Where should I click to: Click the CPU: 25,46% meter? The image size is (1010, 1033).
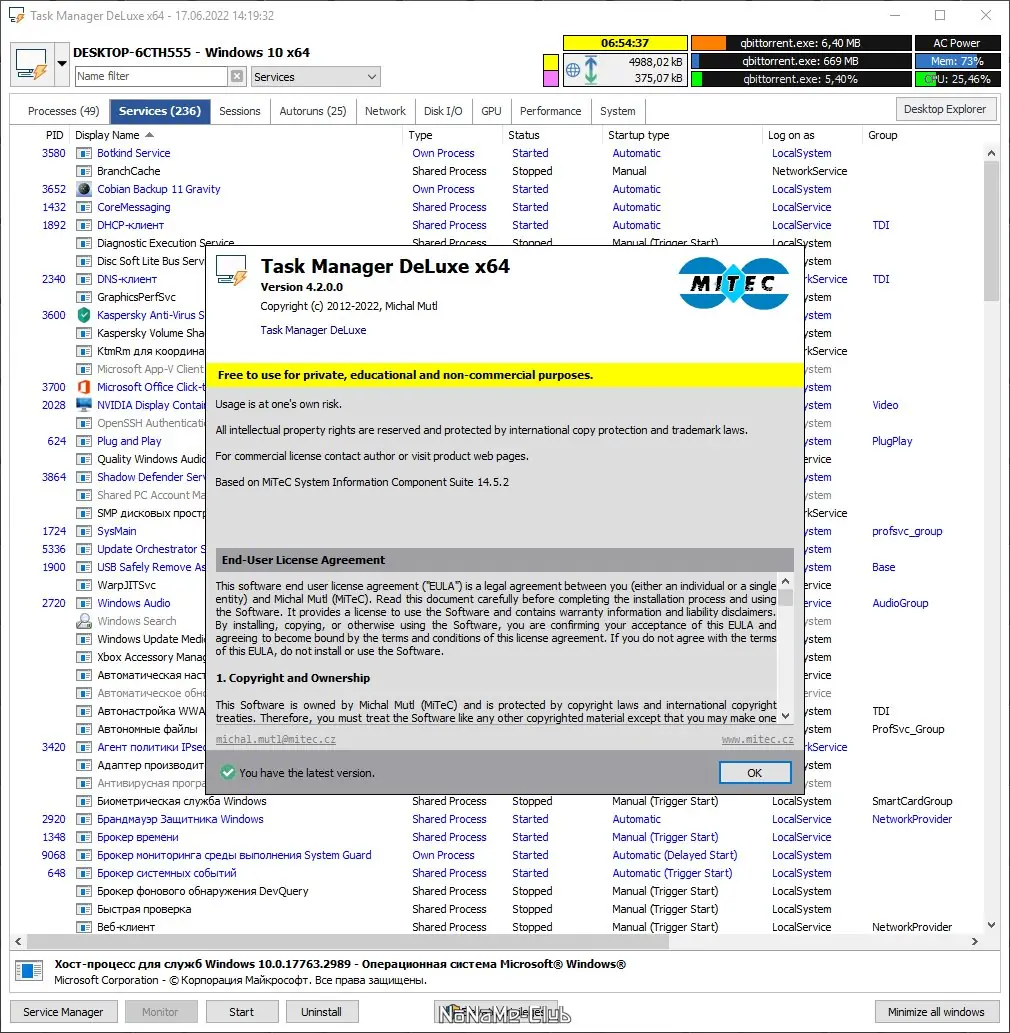957,79
